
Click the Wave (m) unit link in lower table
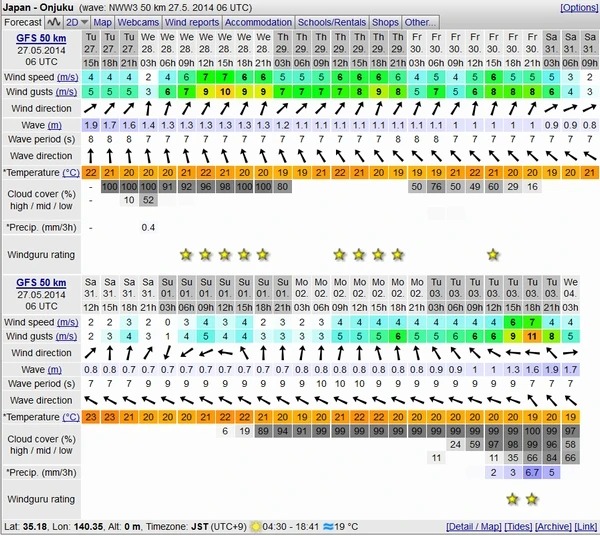point(55,370)
